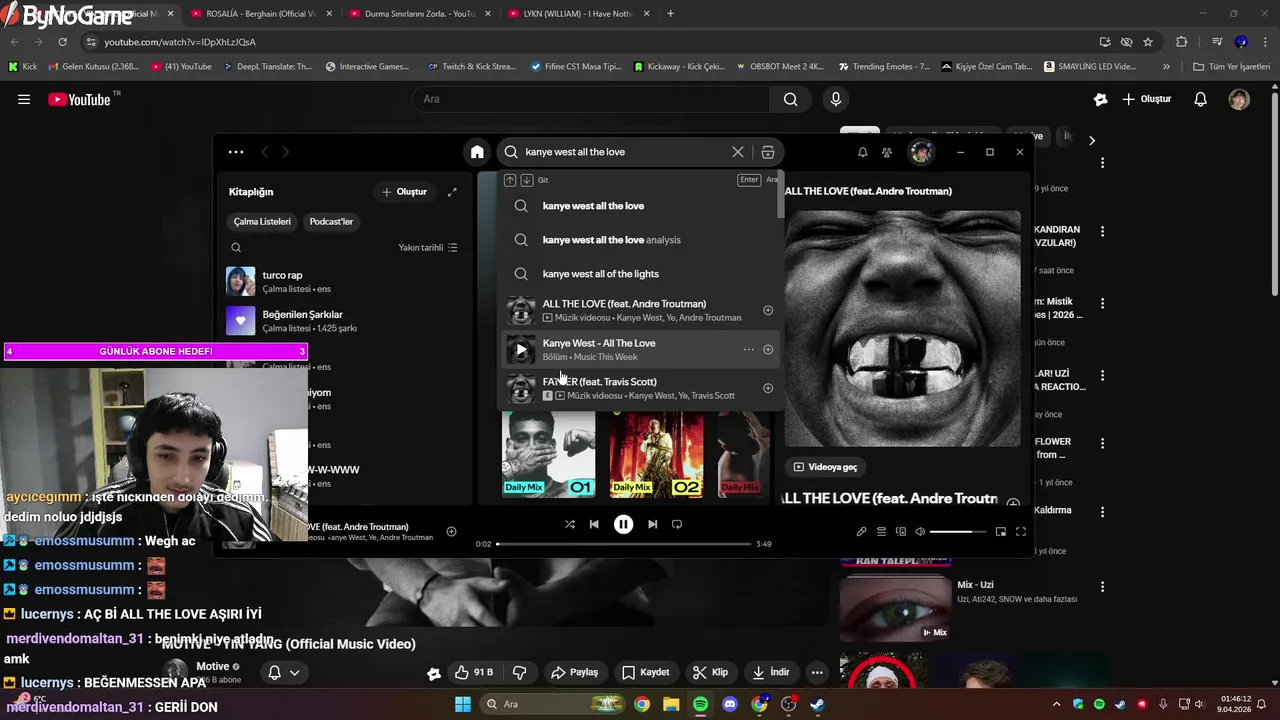
Task: Clear the Spotify search field text
Action: coord(738,152)
